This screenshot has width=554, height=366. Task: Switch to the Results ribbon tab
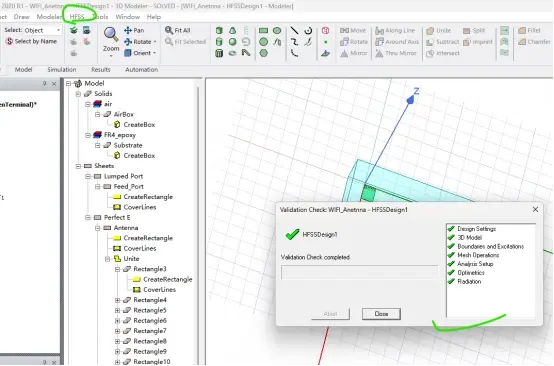pos(100,70)
